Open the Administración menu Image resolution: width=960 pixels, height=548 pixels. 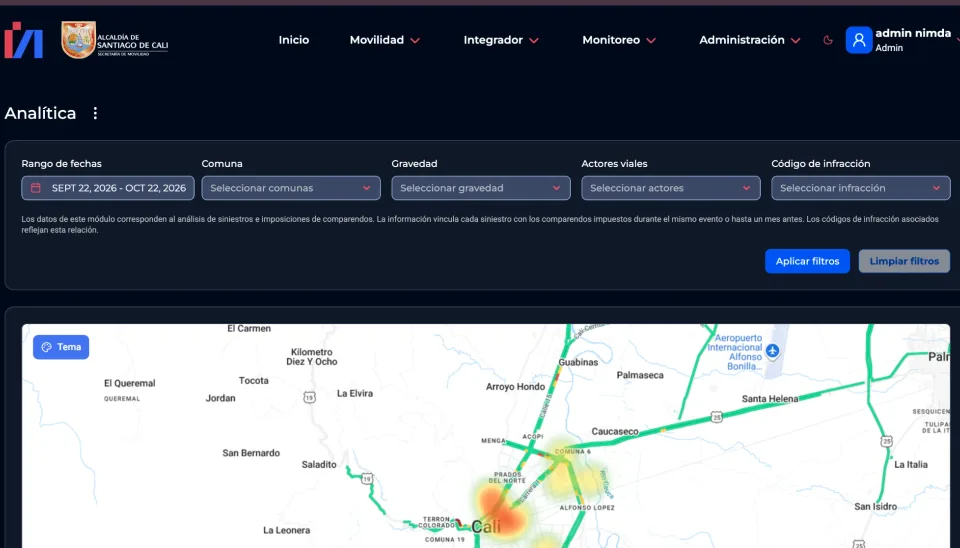(749, 40)
